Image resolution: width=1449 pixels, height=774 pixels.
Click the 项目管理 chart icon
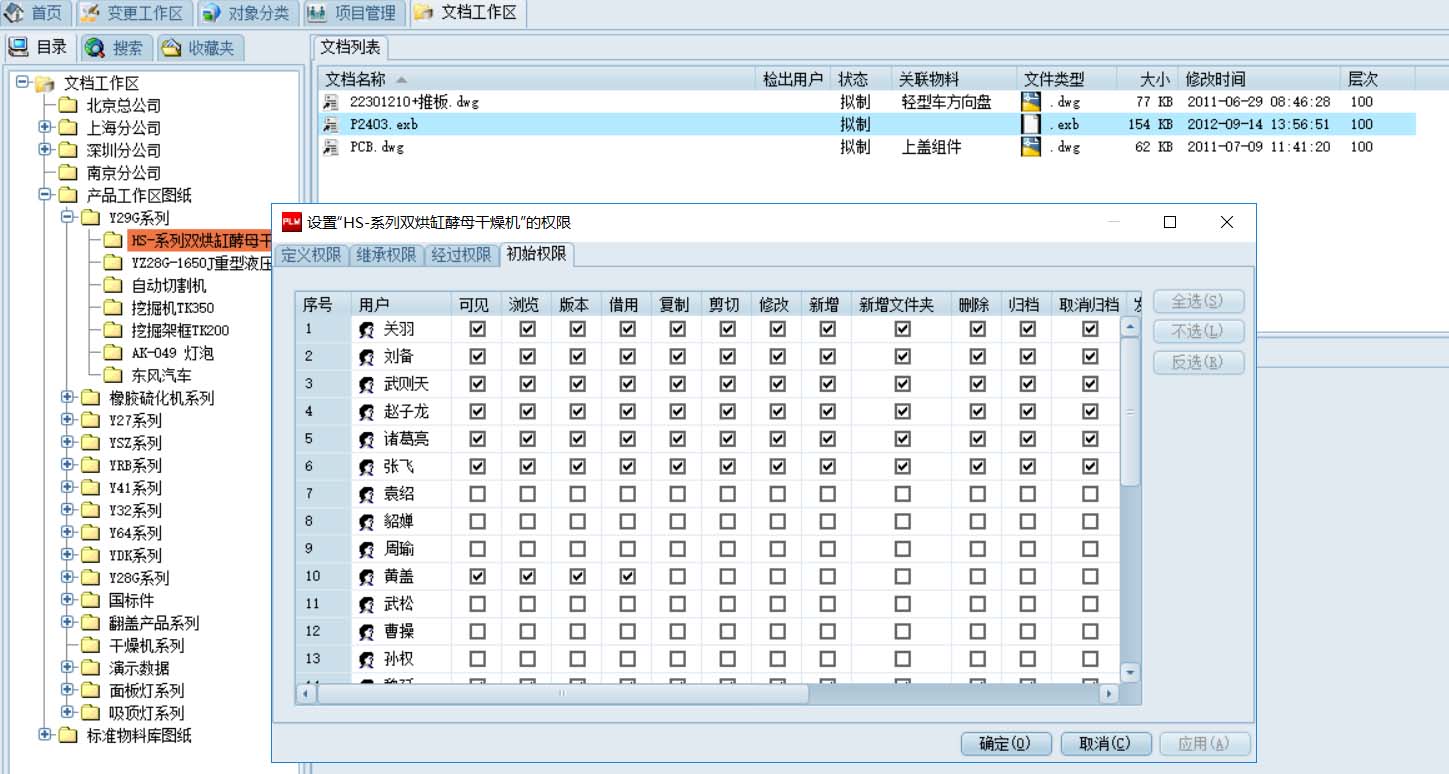(x=316, y=13)
